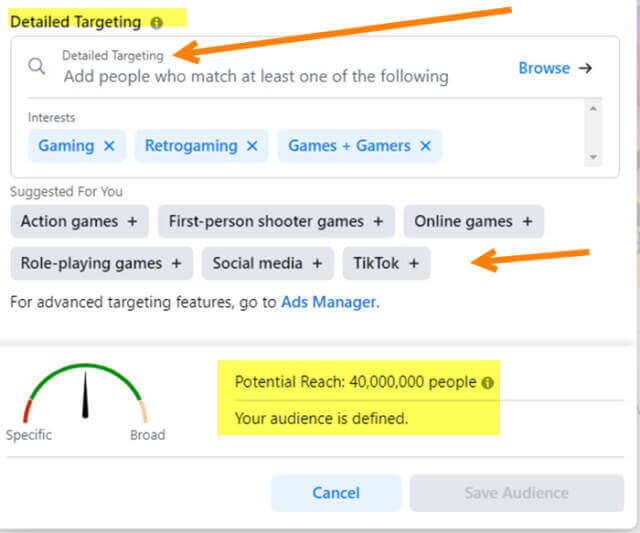Viewport: 640px width, 533px height.
Task: Click the Cancel button
Action: click(336, 493)
